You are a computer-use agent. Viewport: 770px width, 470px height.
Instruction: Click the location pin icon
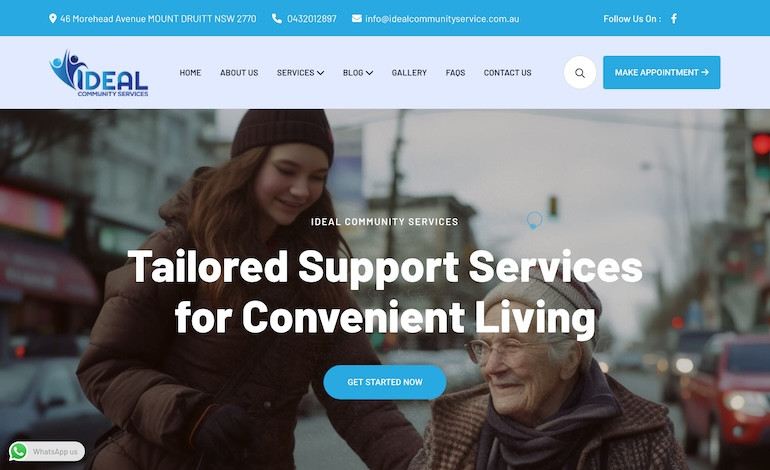pos(53,19)
